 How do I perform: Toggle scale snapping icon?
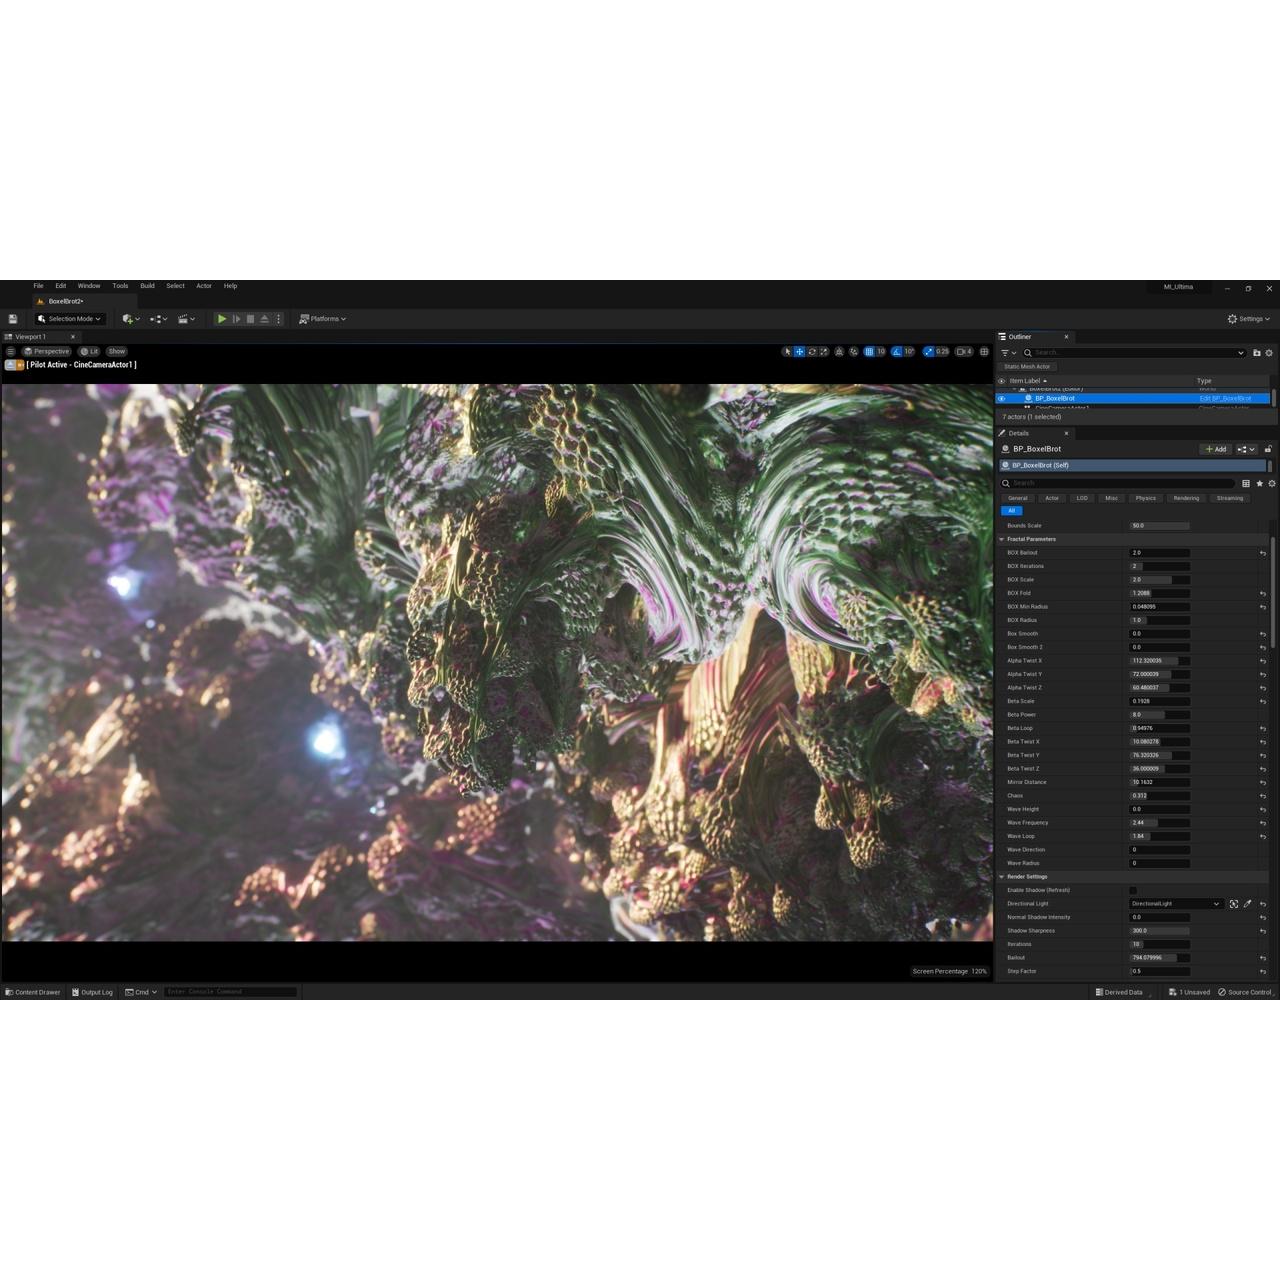pos(929,352)
